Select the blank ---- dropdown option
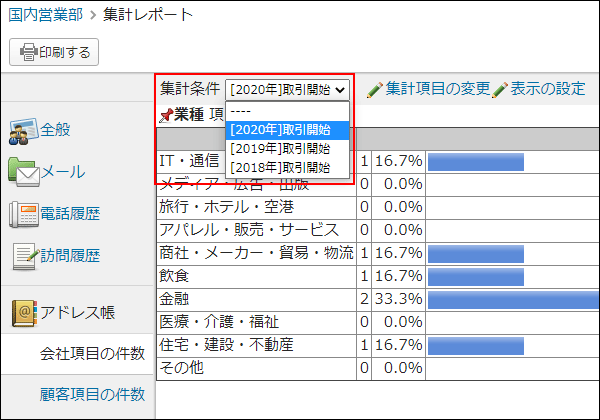 pos(288,111)
